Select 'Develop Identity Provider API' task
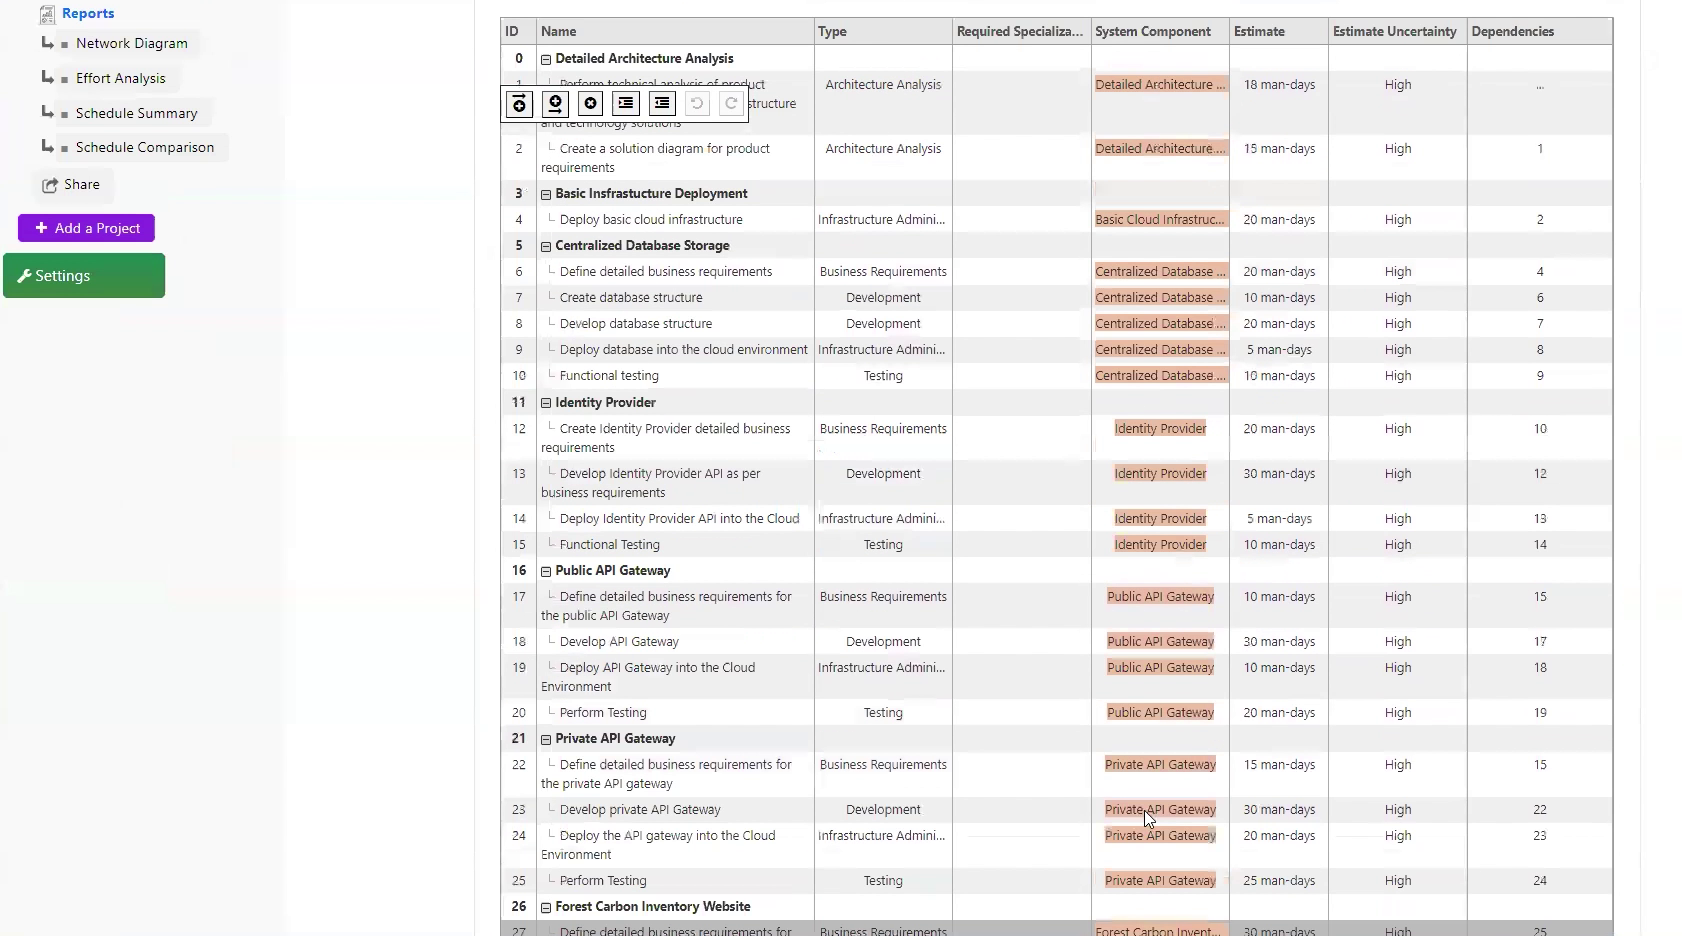This screenshot has height=936, width=1682. 651,483
